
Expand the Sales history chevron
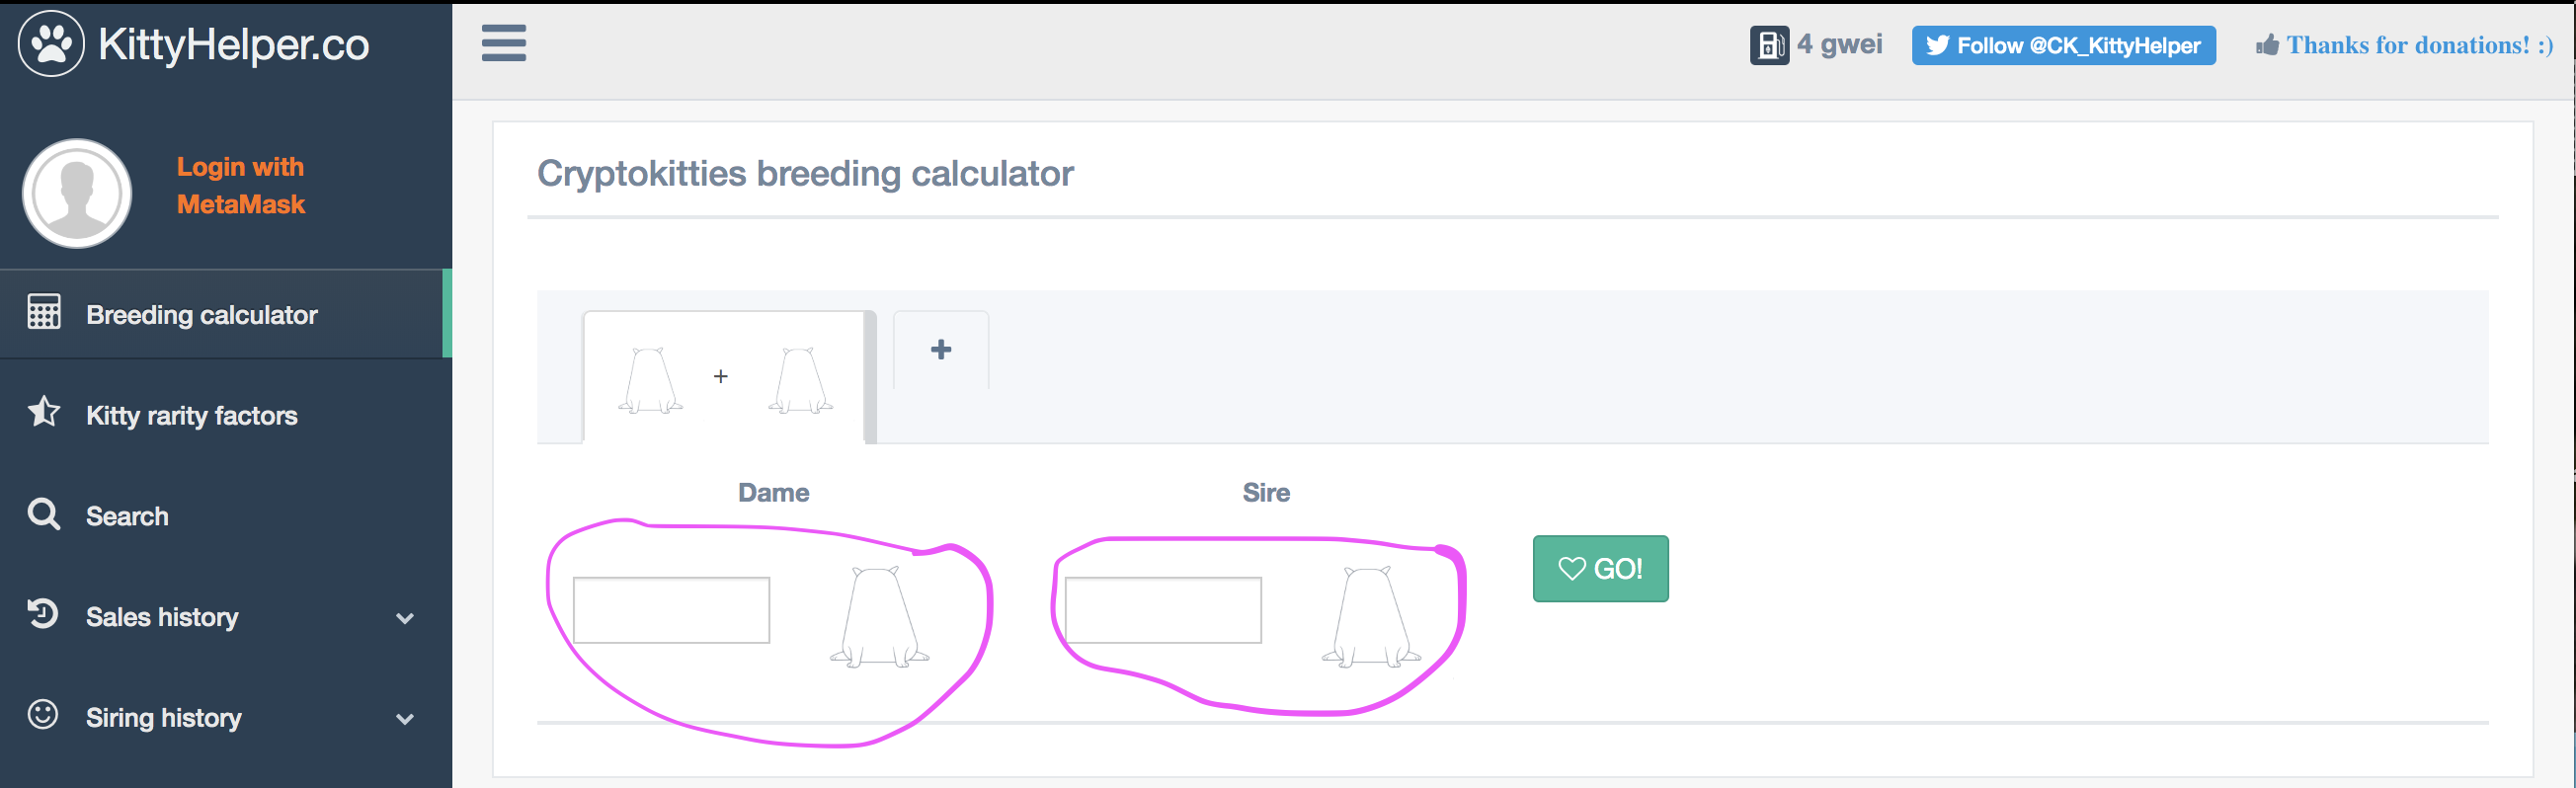[x=405, y=618]
